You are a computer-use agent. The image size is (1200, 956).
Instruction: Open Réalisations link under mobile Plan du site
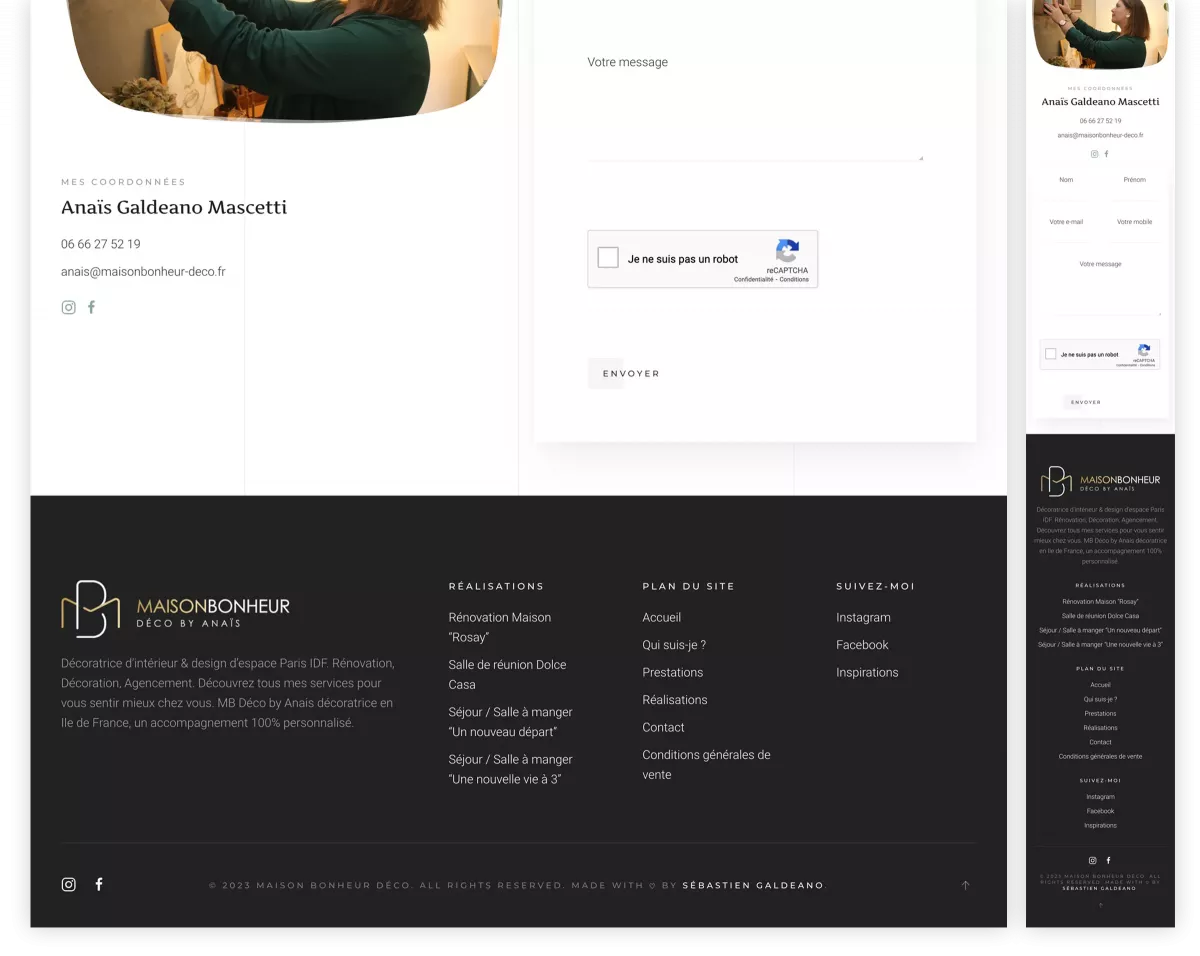[x=1100, y=728]
